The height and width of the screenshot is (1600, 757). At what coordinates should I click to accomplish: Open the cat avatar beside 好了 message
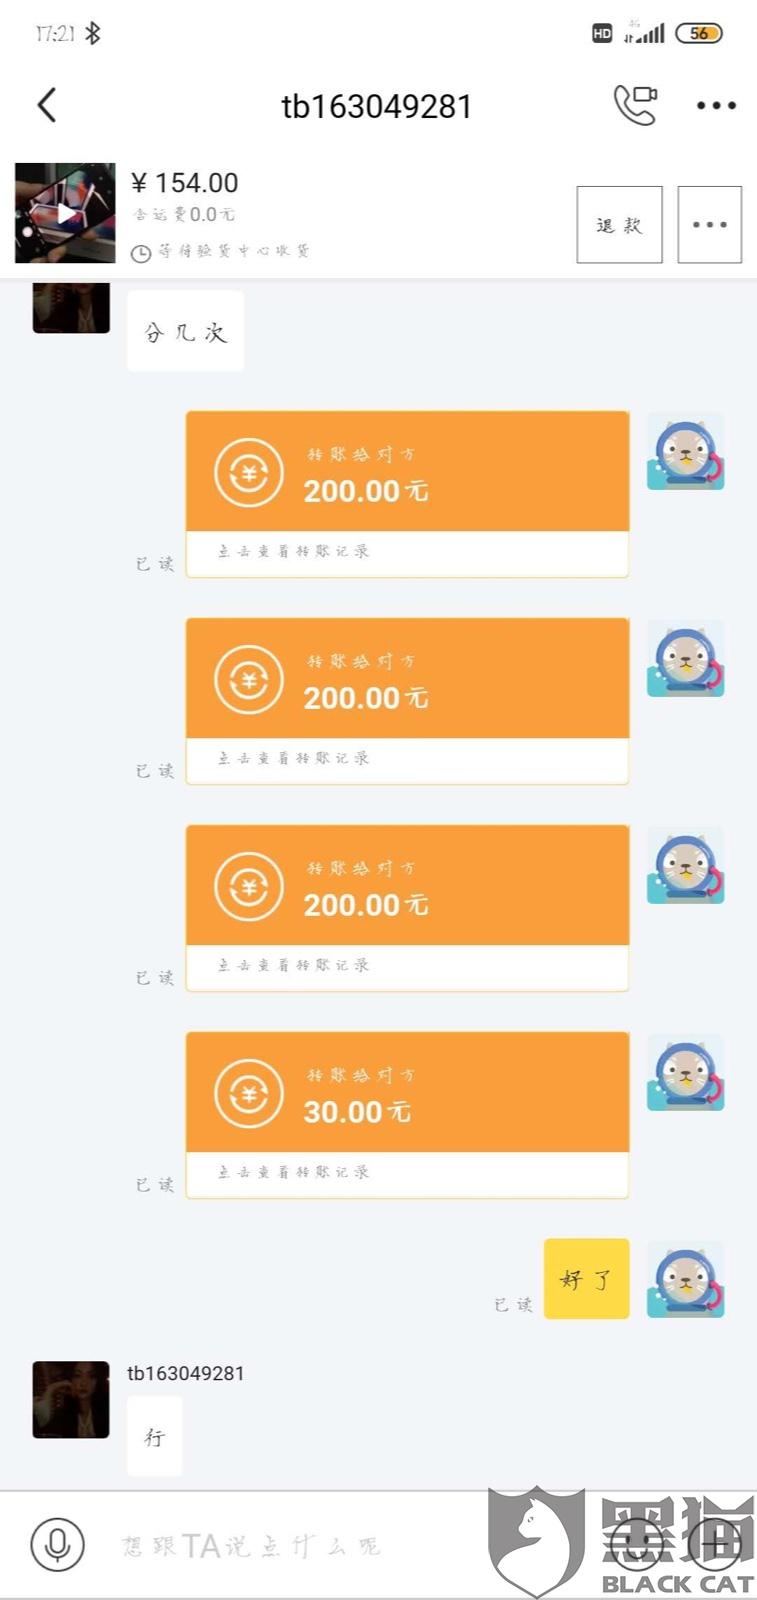tap(685, 1279)
